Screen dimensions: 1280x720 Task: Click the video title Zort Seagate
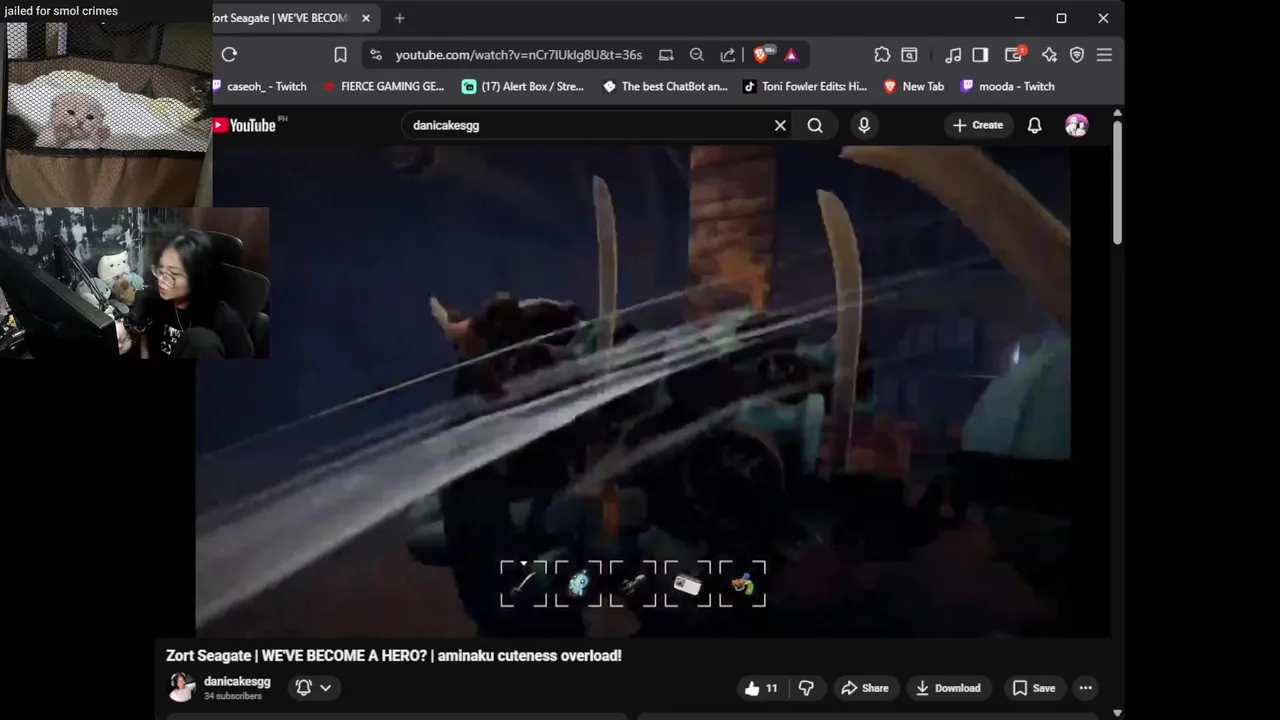pyautogui.click(x=394, y=656)
